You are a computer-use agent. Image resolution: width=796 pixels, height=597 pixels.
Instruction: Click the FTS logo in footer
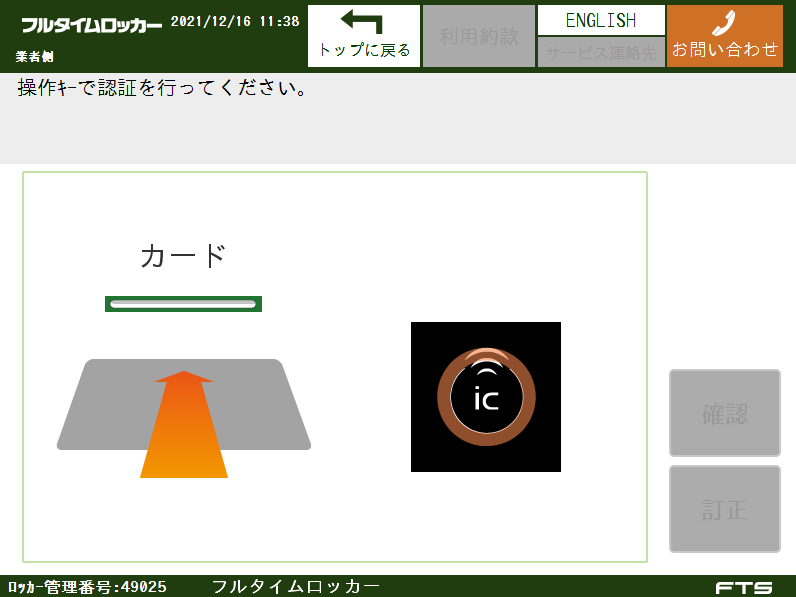(744, 588)
